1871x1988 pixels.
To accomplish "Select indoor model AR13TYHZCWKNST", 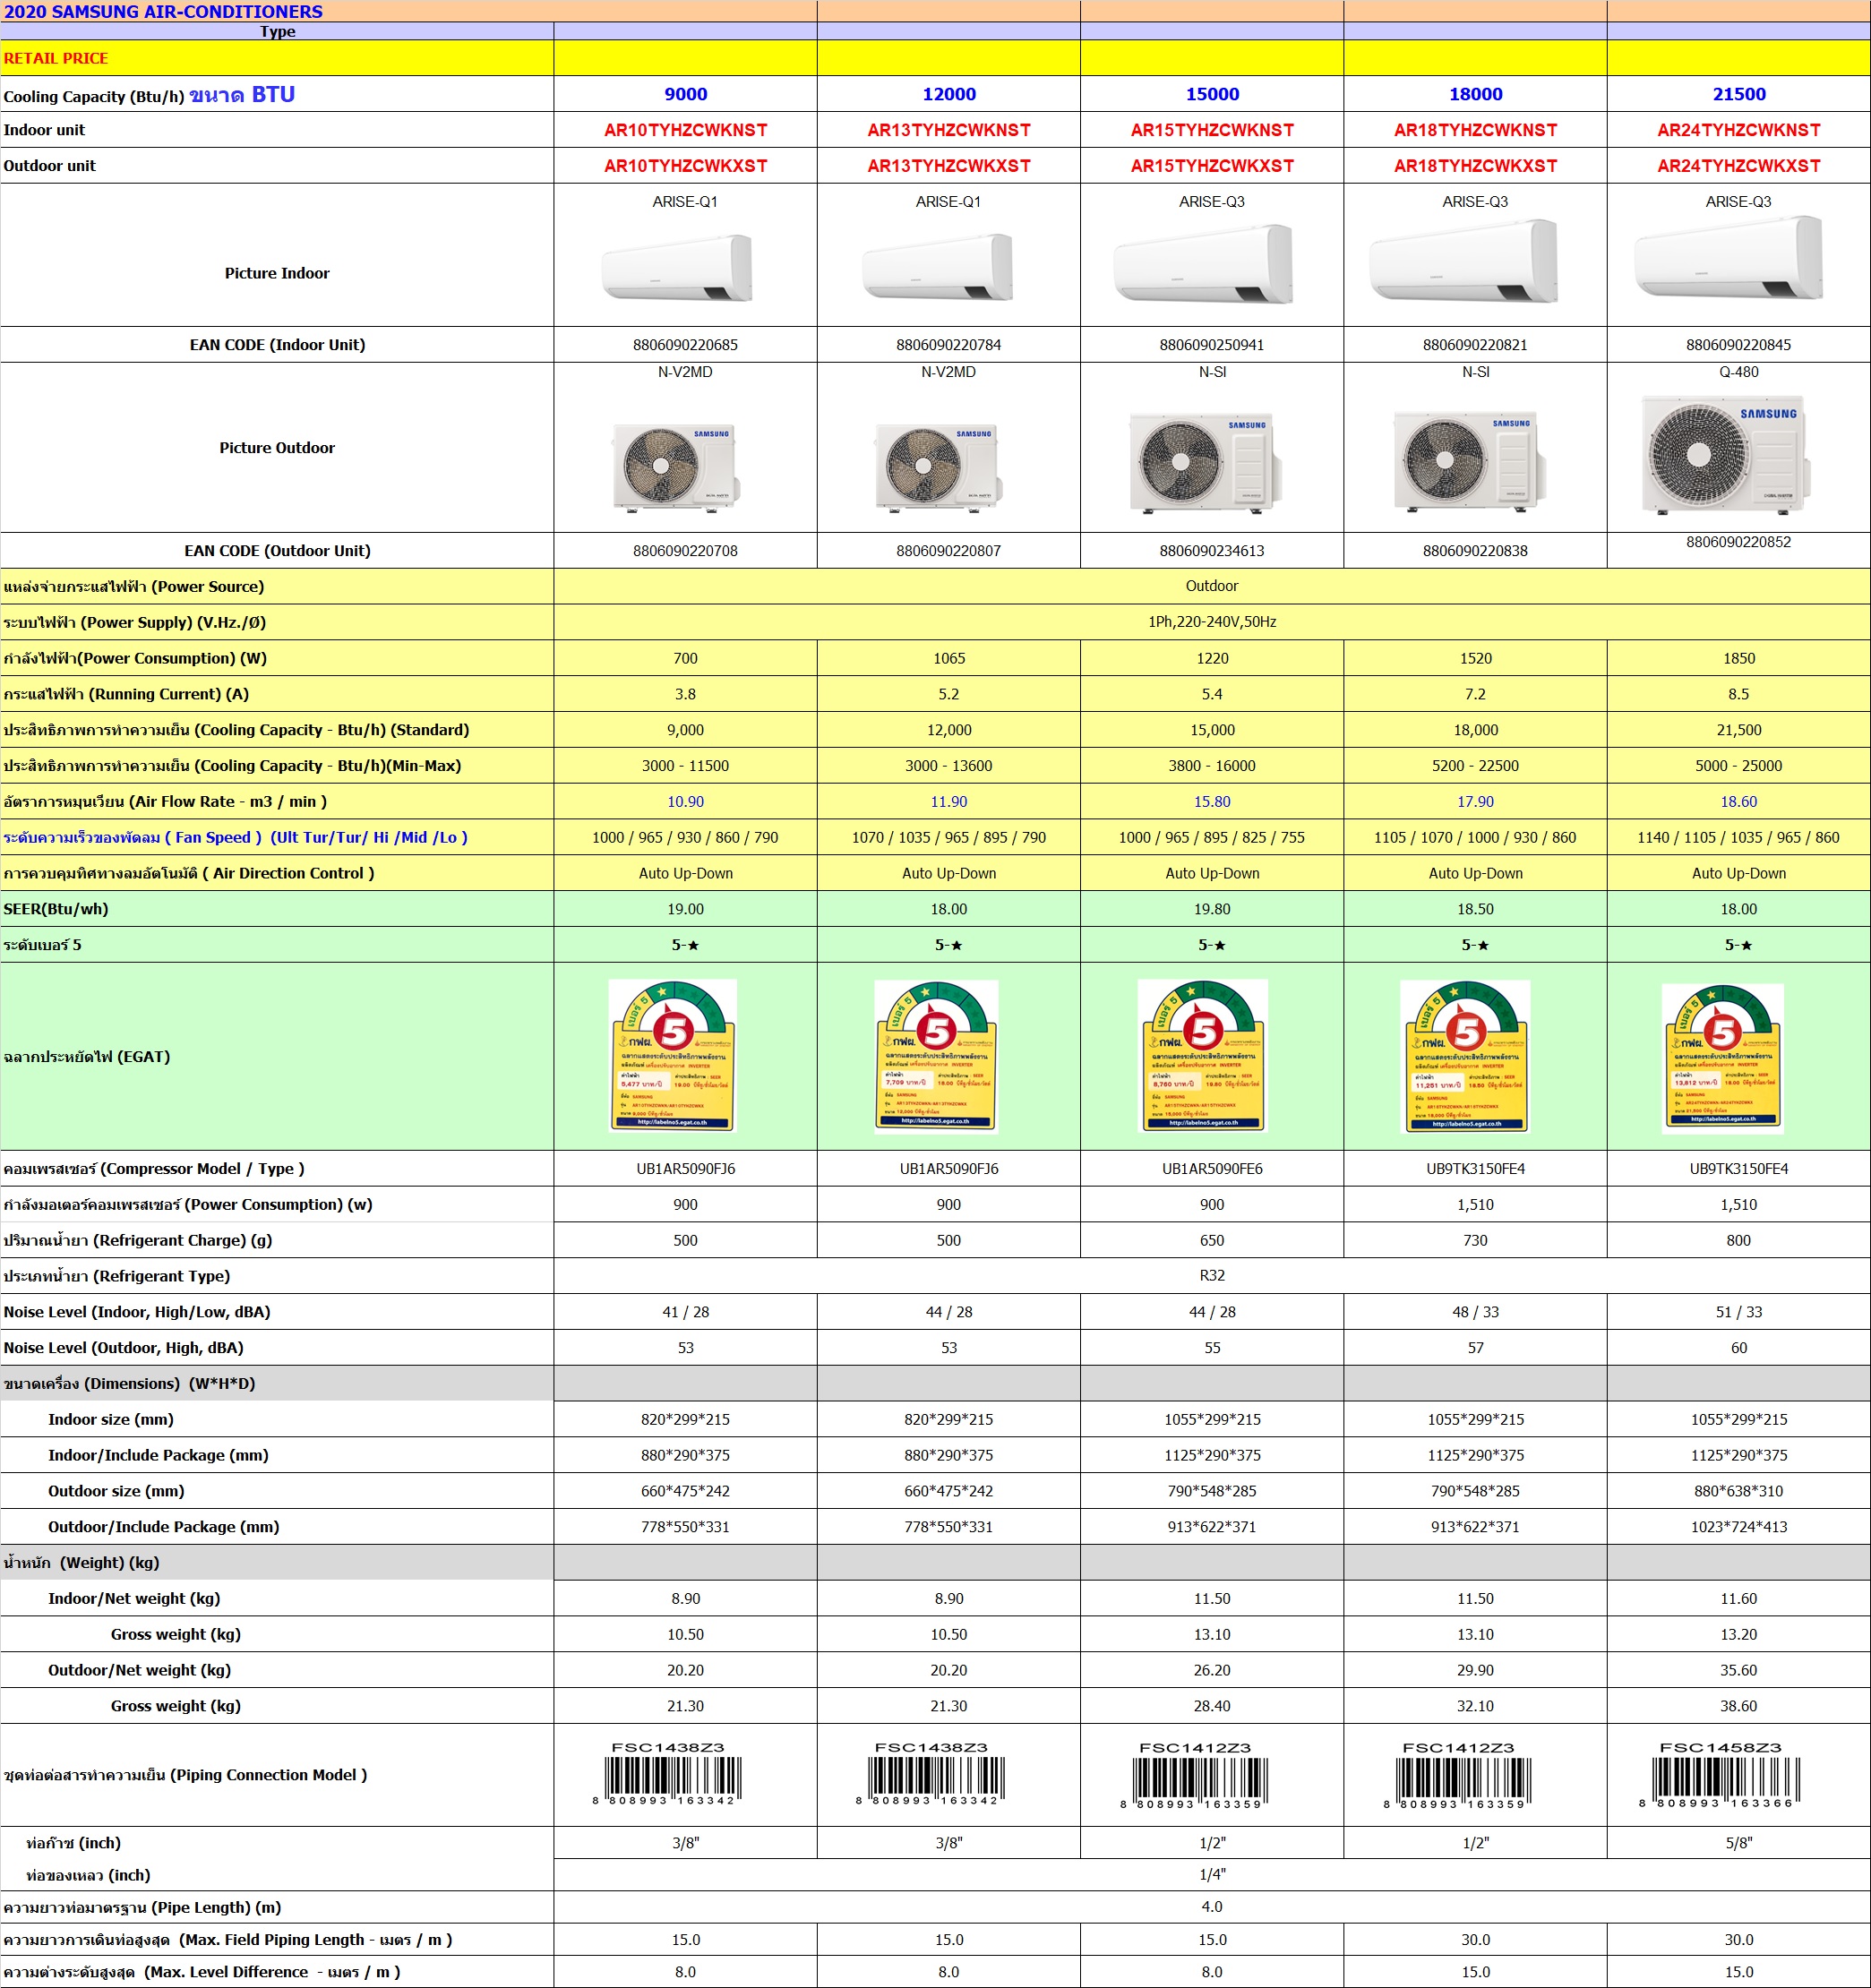I will tap(949, 130).
